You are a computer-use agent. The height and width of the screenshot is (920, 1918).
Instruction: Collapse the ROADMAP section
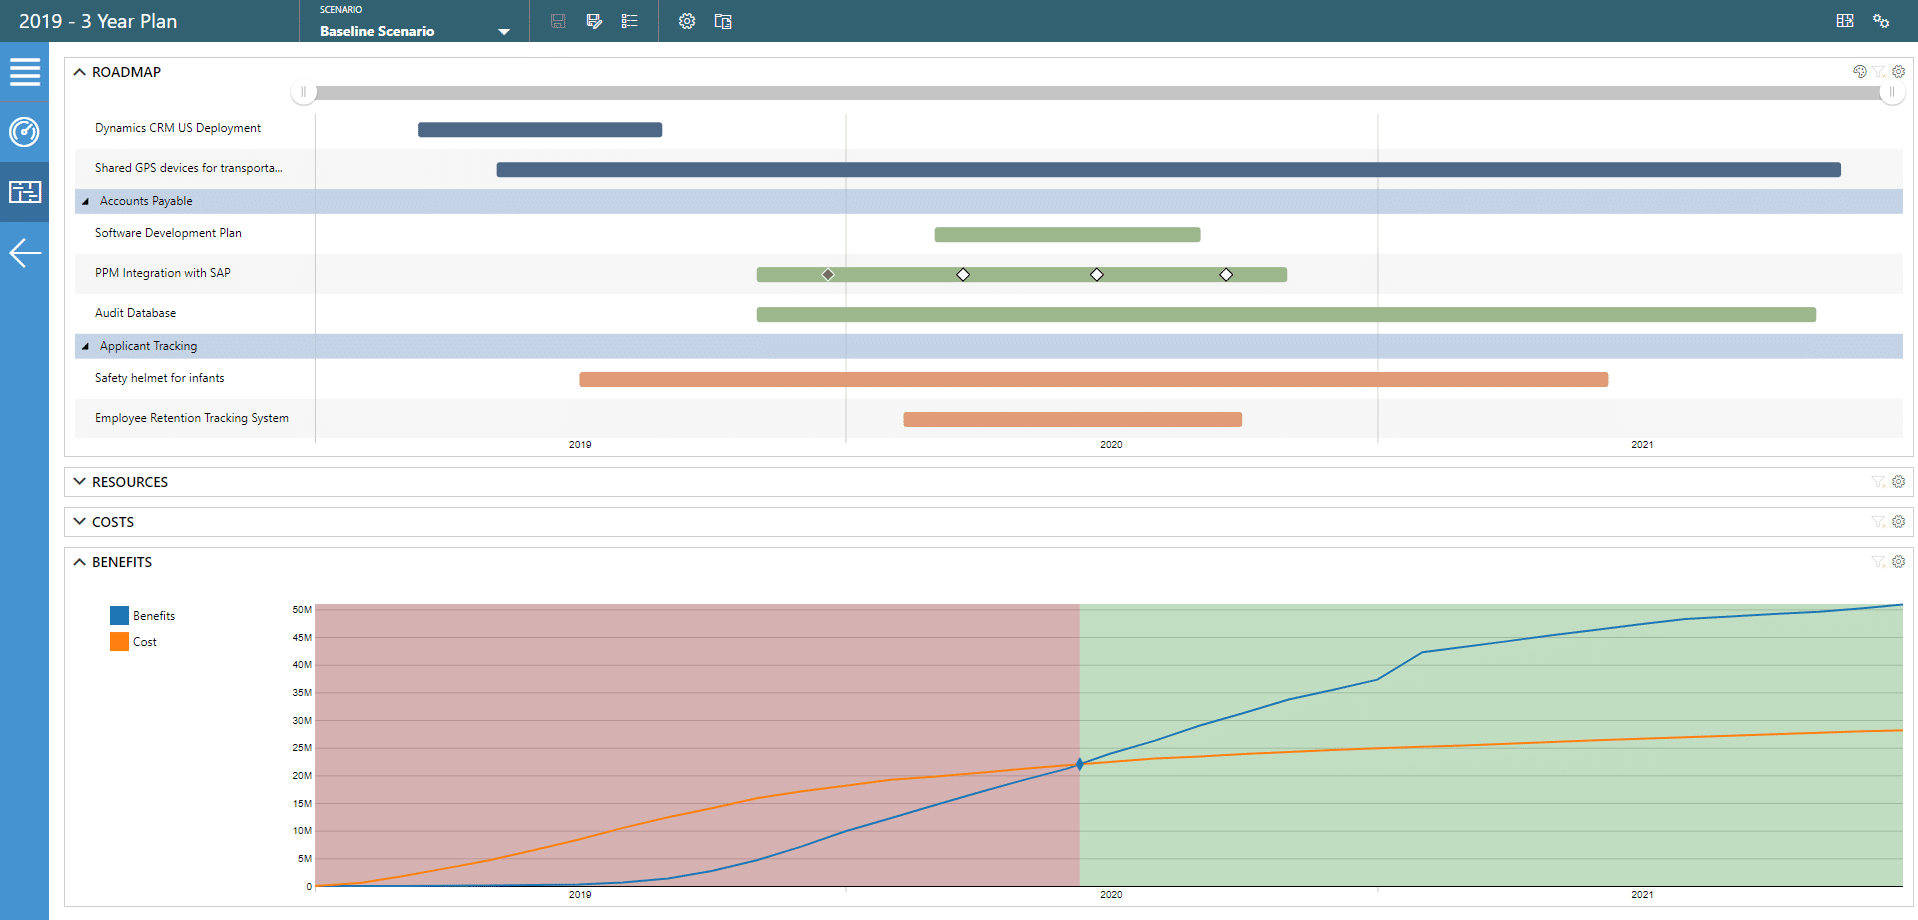coord(79,72)
